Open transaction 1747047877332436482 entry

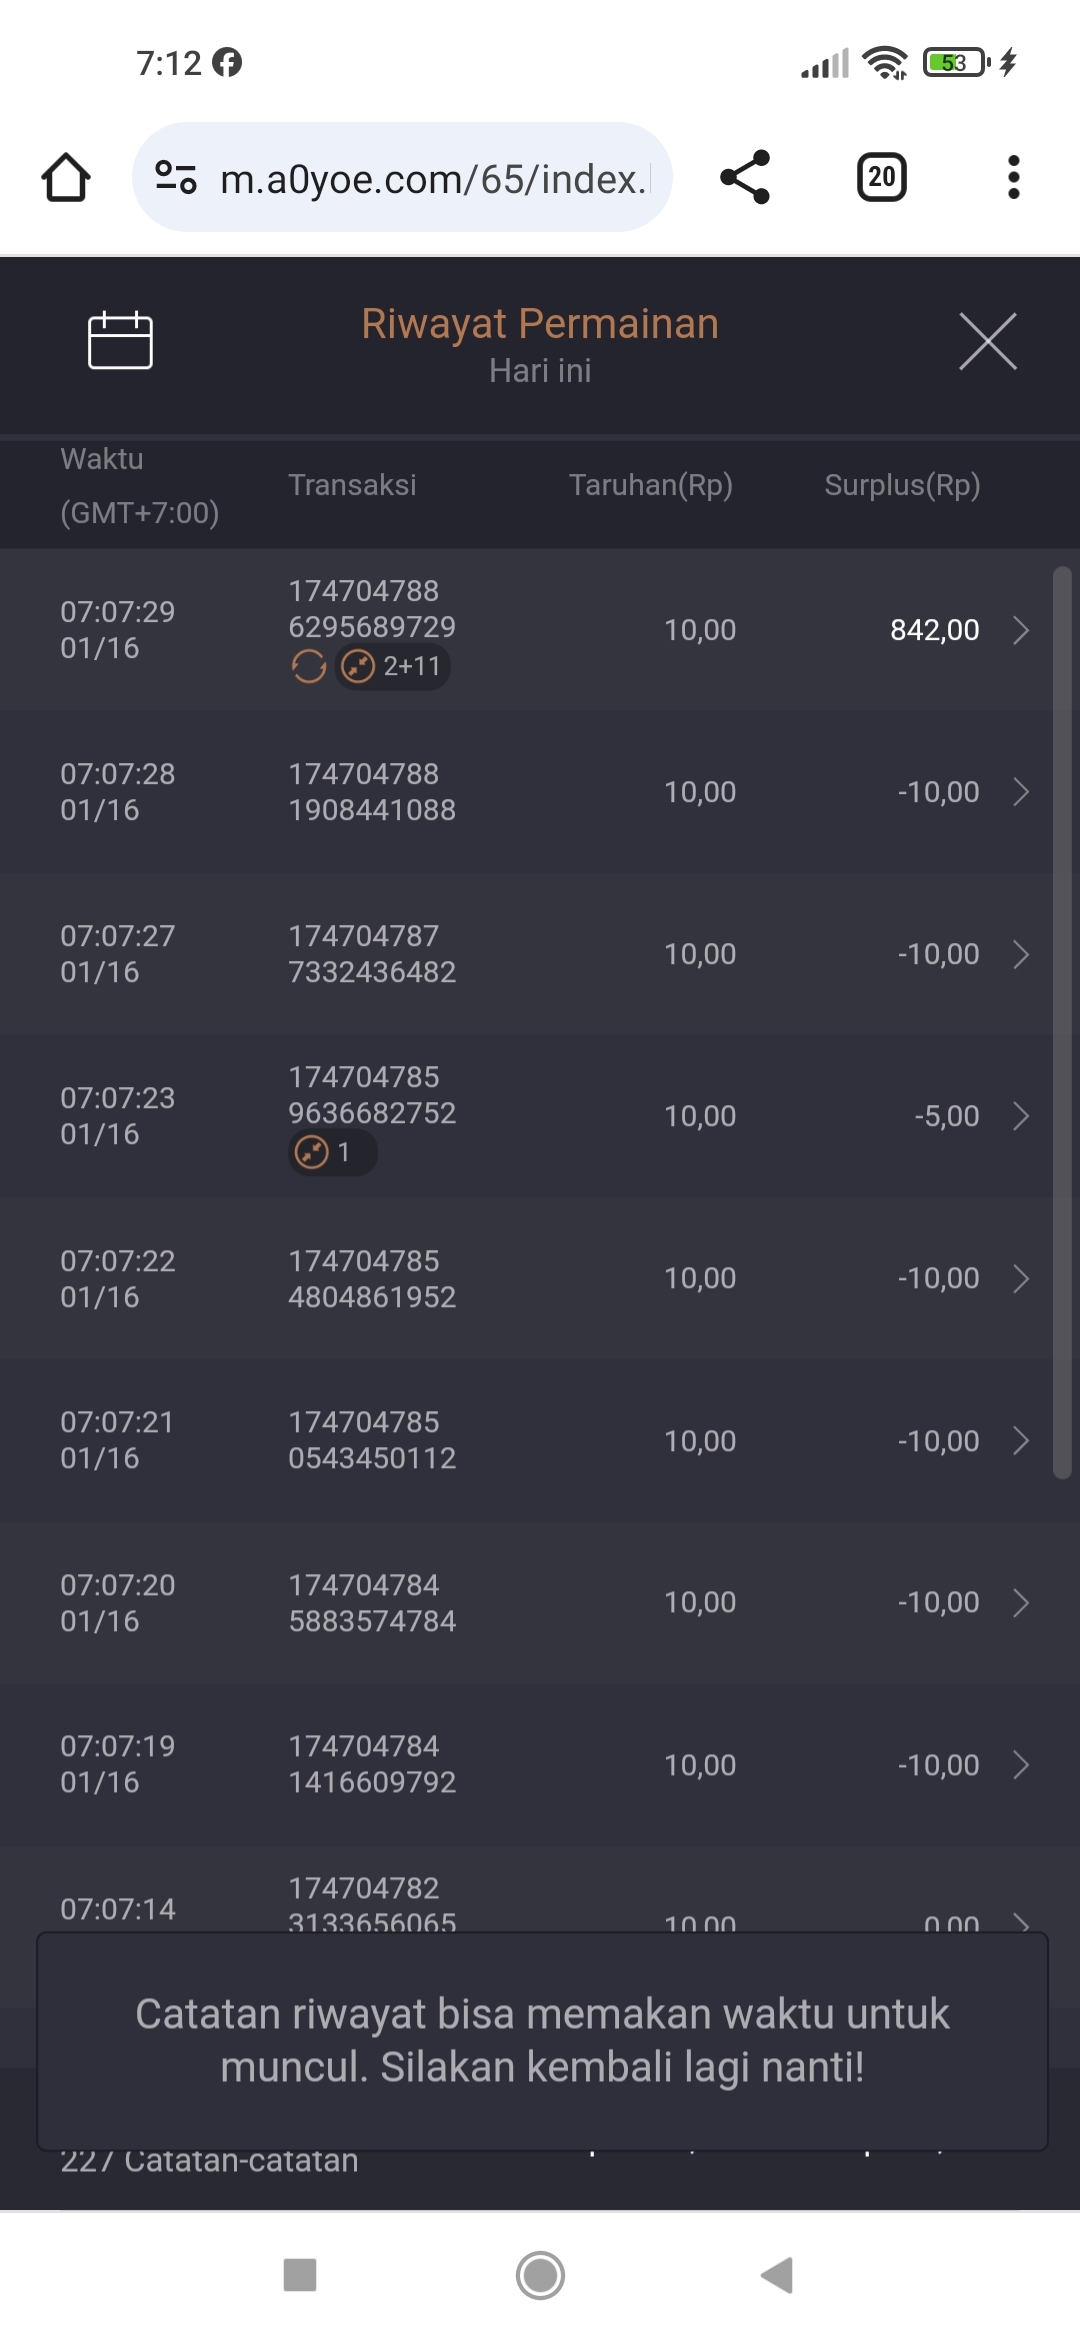click(x=372, y=954)
